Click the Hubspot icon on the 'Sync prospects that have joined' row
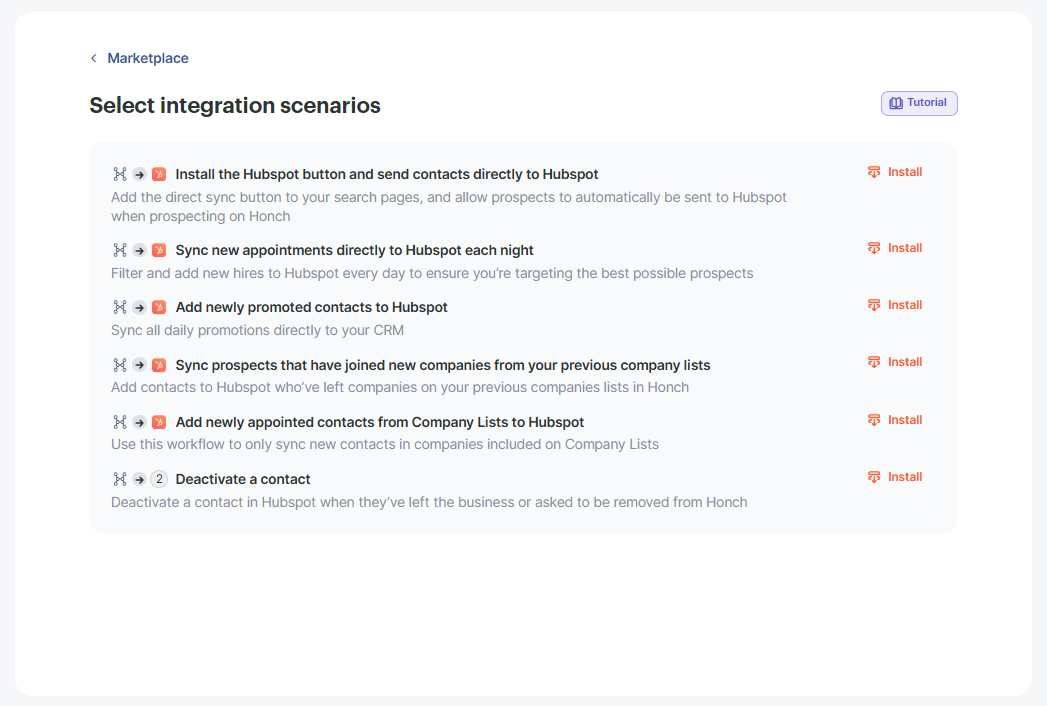 159,364
